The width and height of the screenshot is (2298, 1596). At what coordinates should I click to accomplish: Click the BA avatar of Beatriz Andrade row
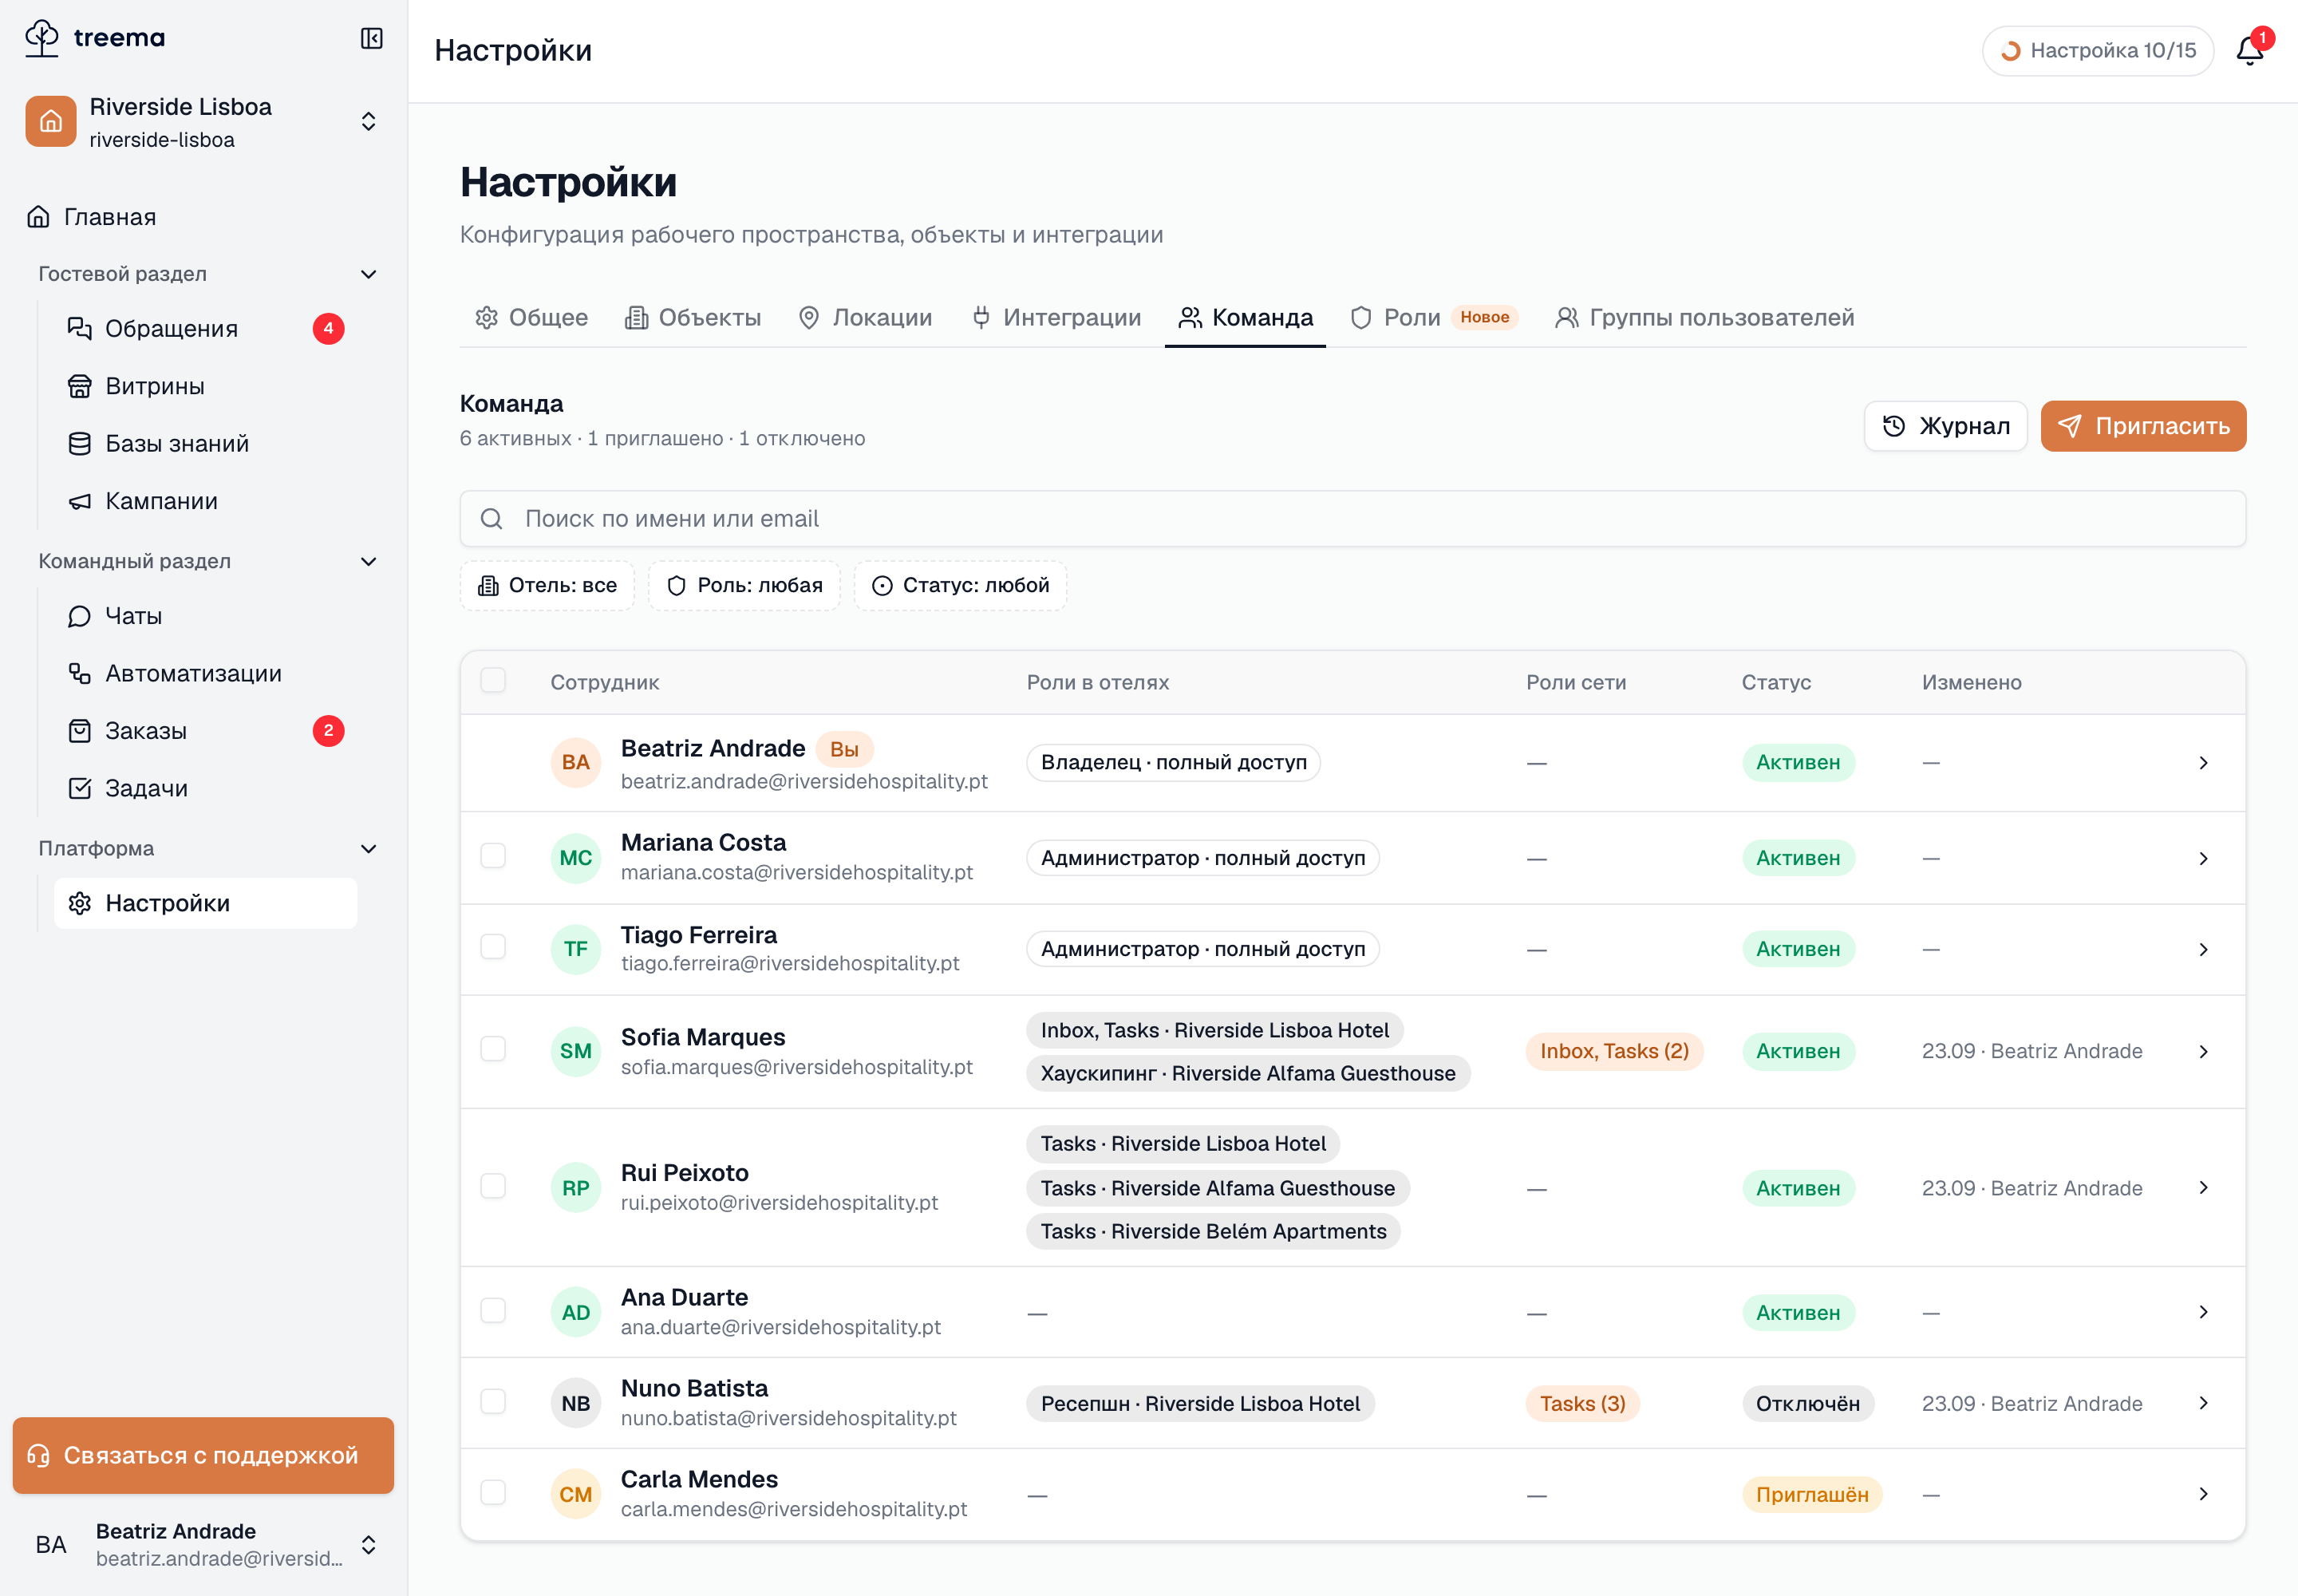coord(576,763)
